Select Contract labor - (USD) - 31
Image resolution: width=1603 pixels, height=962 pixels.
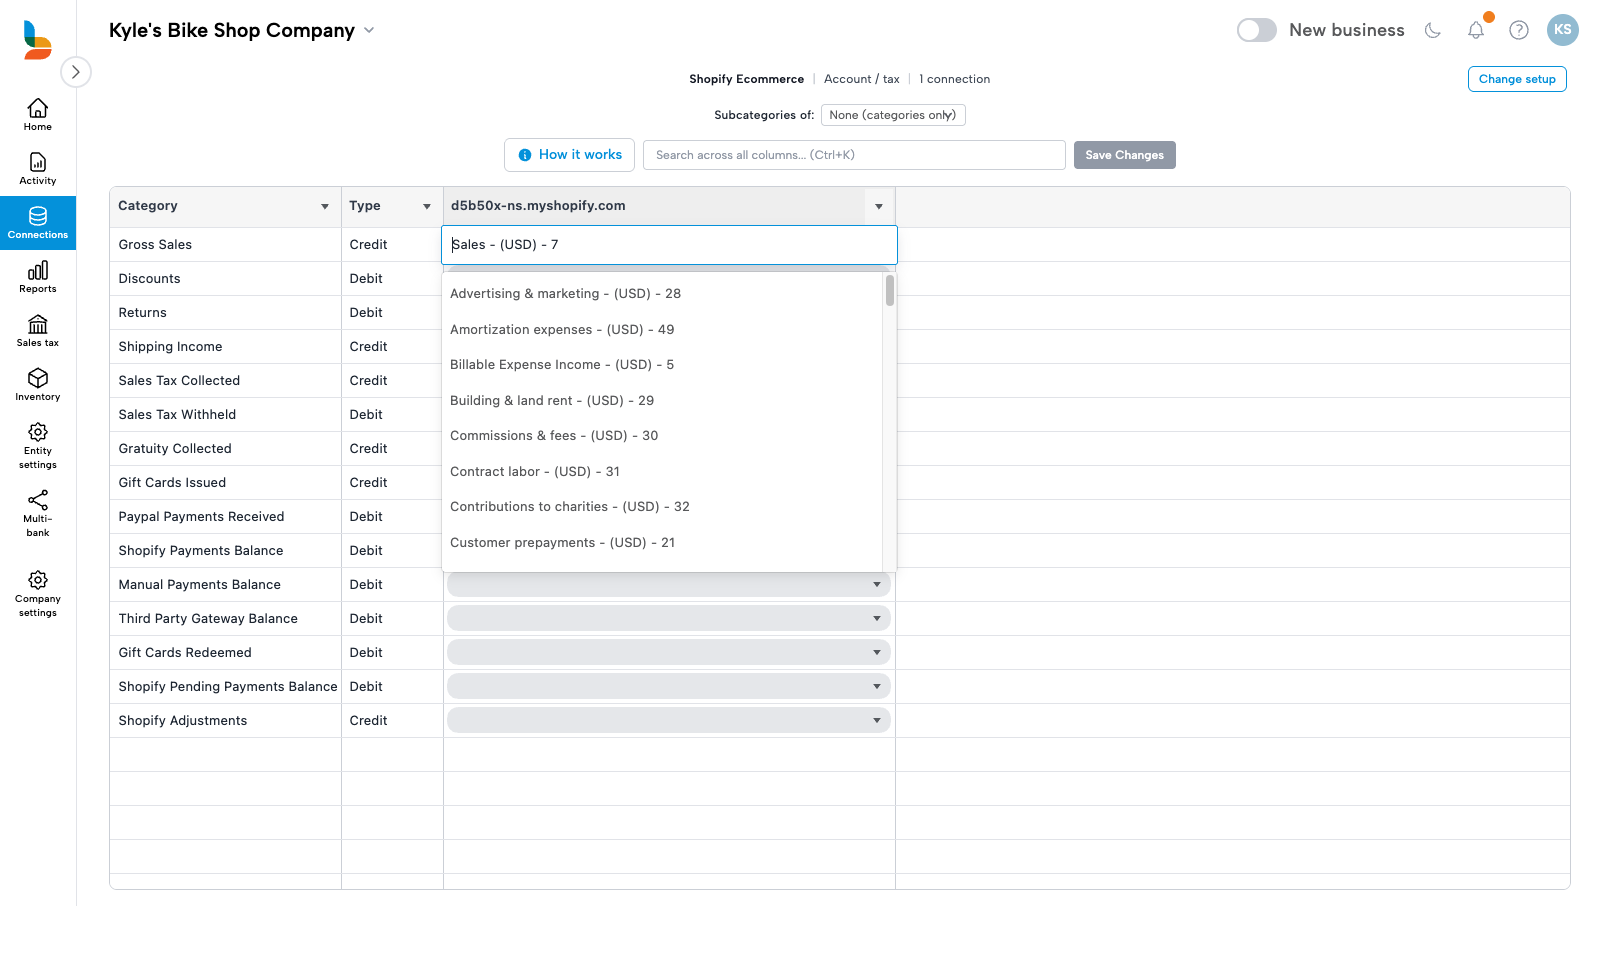[x=662, y=472]
